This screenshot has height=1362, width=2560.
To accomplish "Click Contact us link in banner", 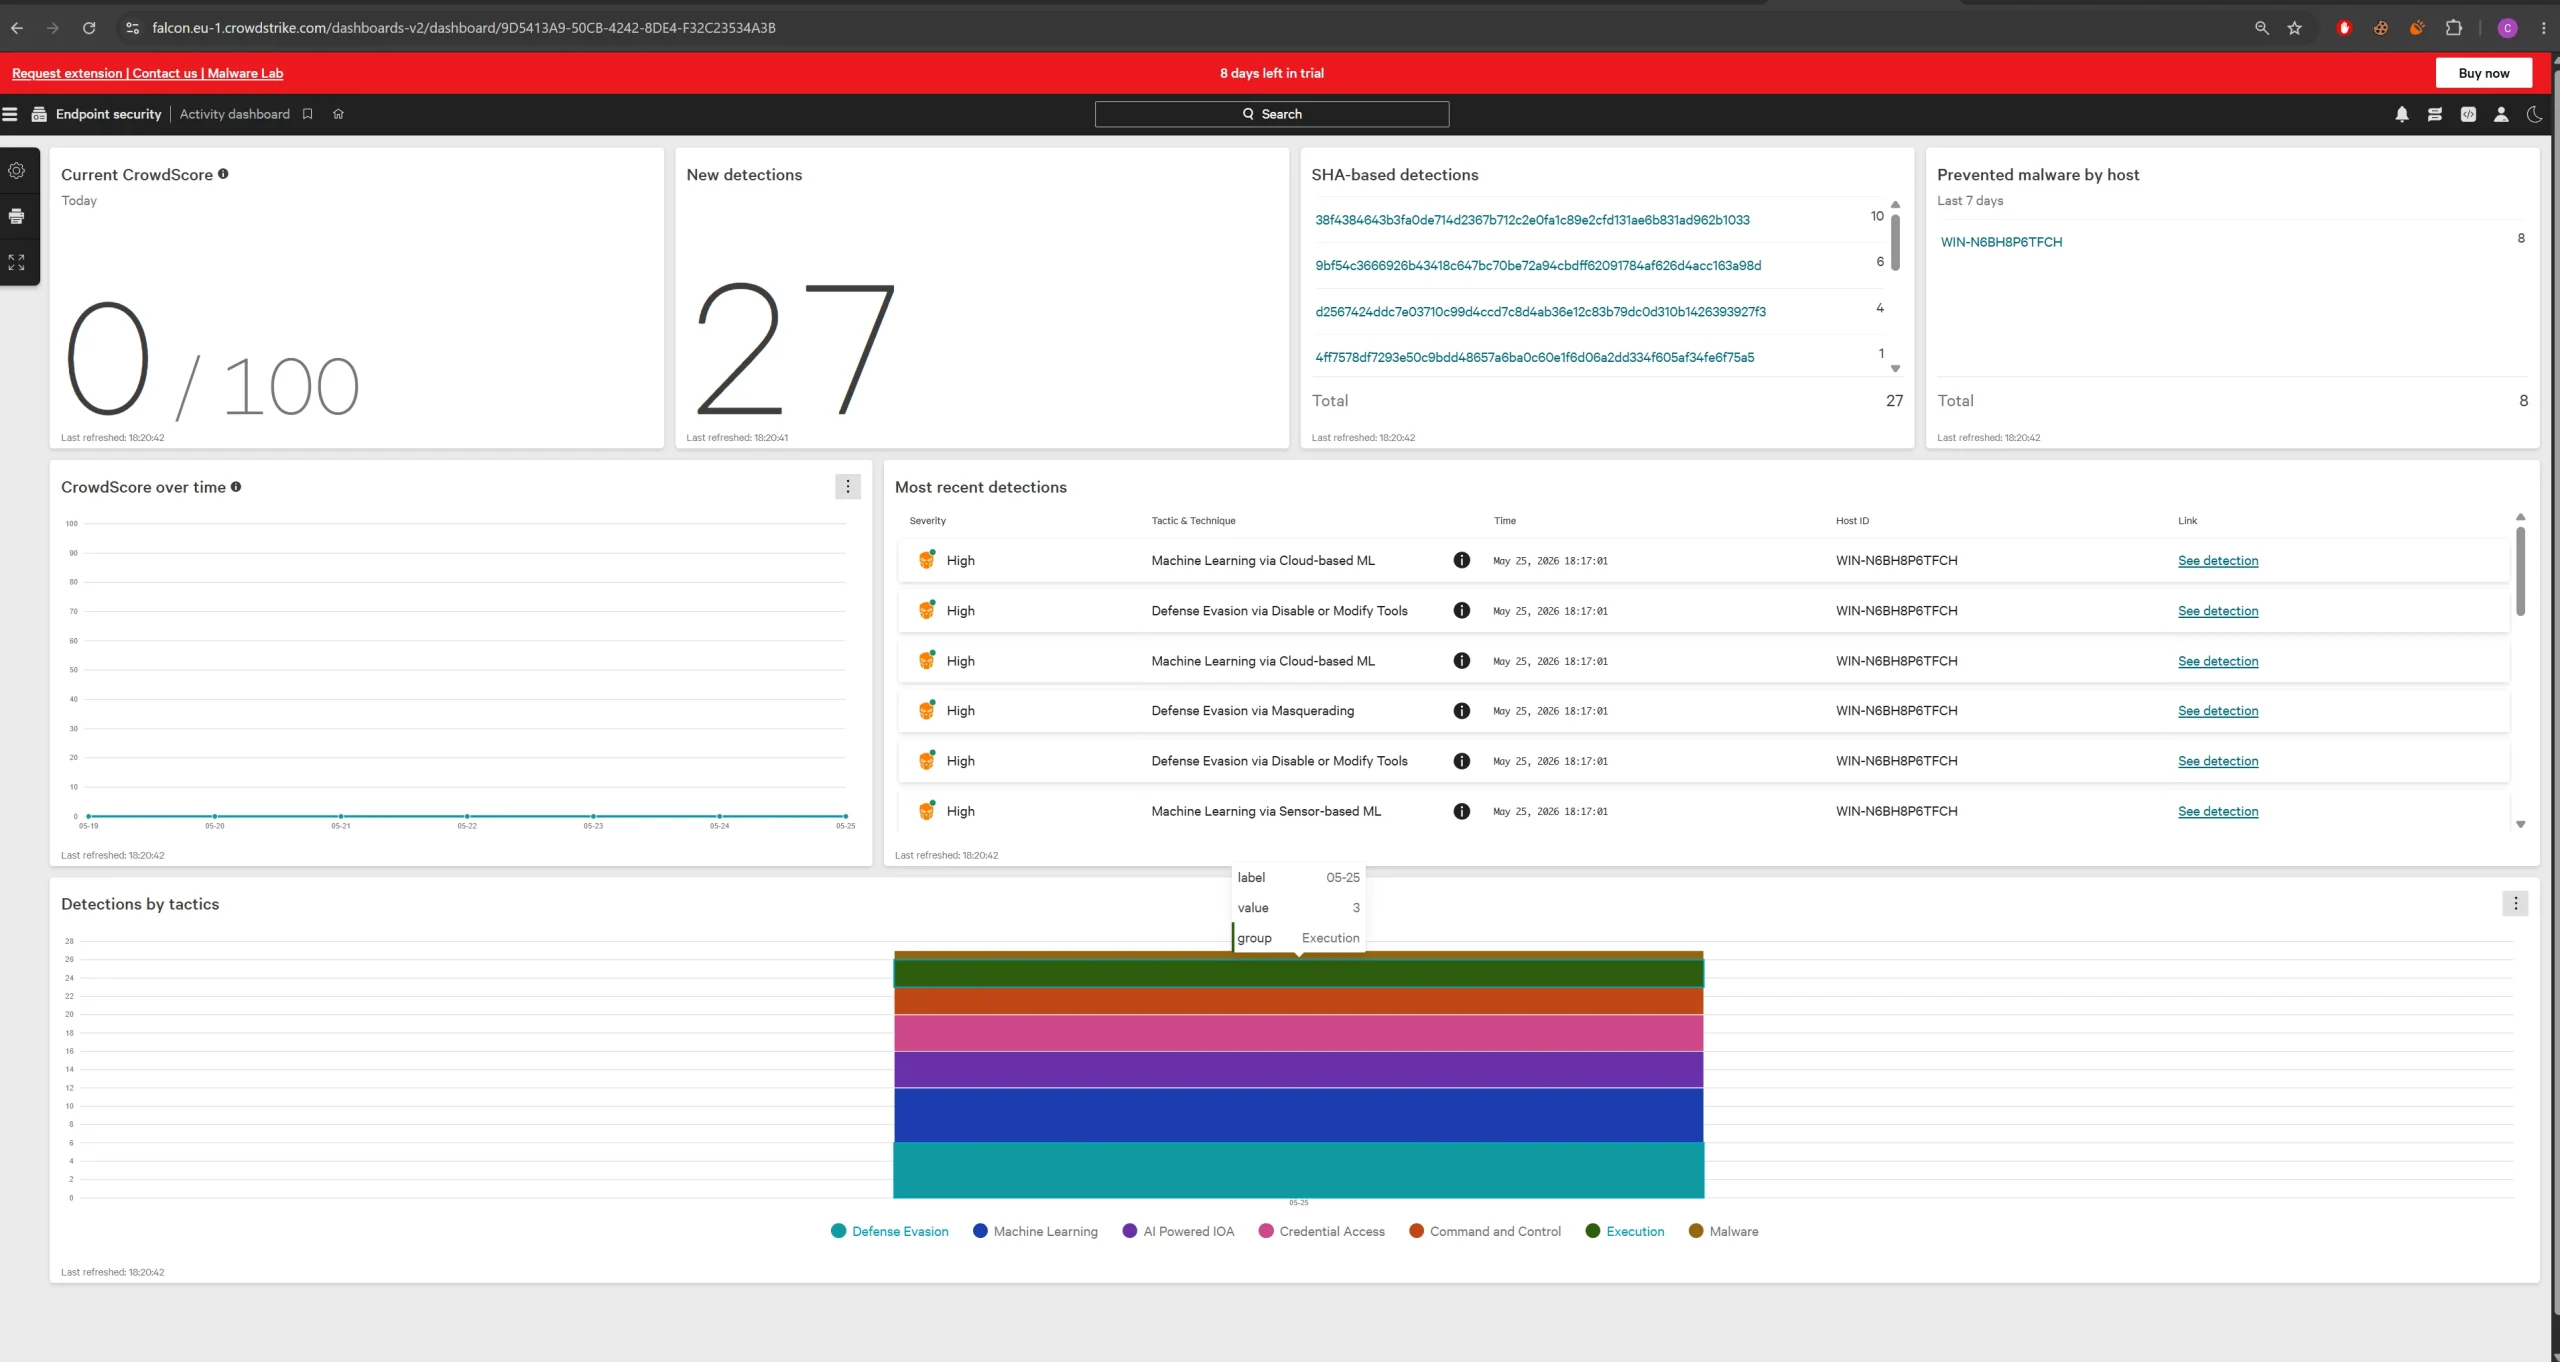I will point(165,73).
